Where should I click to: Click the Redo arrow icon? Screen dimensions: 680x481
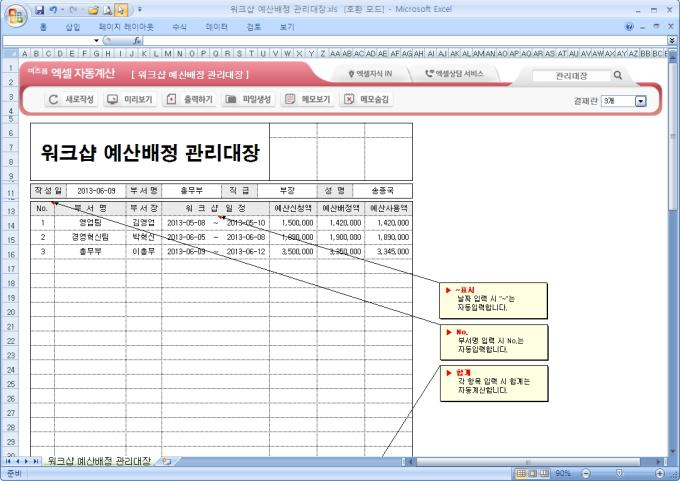(73, 10)
